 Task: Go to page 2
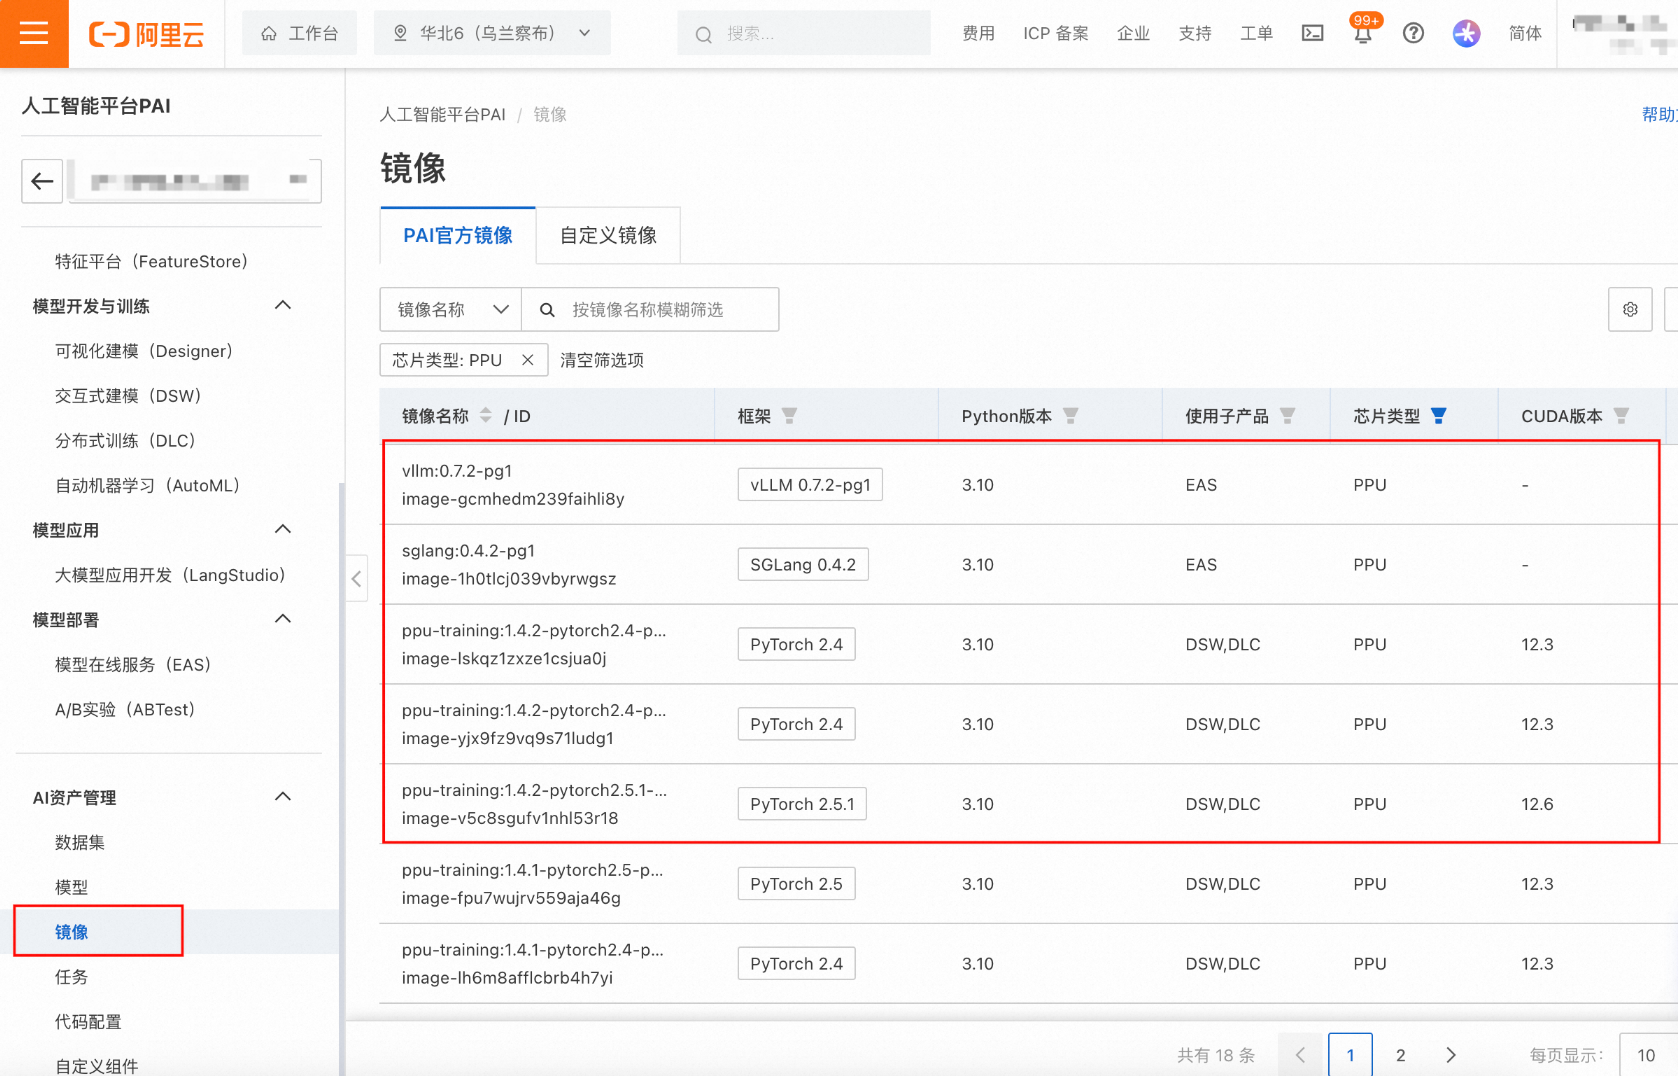[x=1401, y=1055]
